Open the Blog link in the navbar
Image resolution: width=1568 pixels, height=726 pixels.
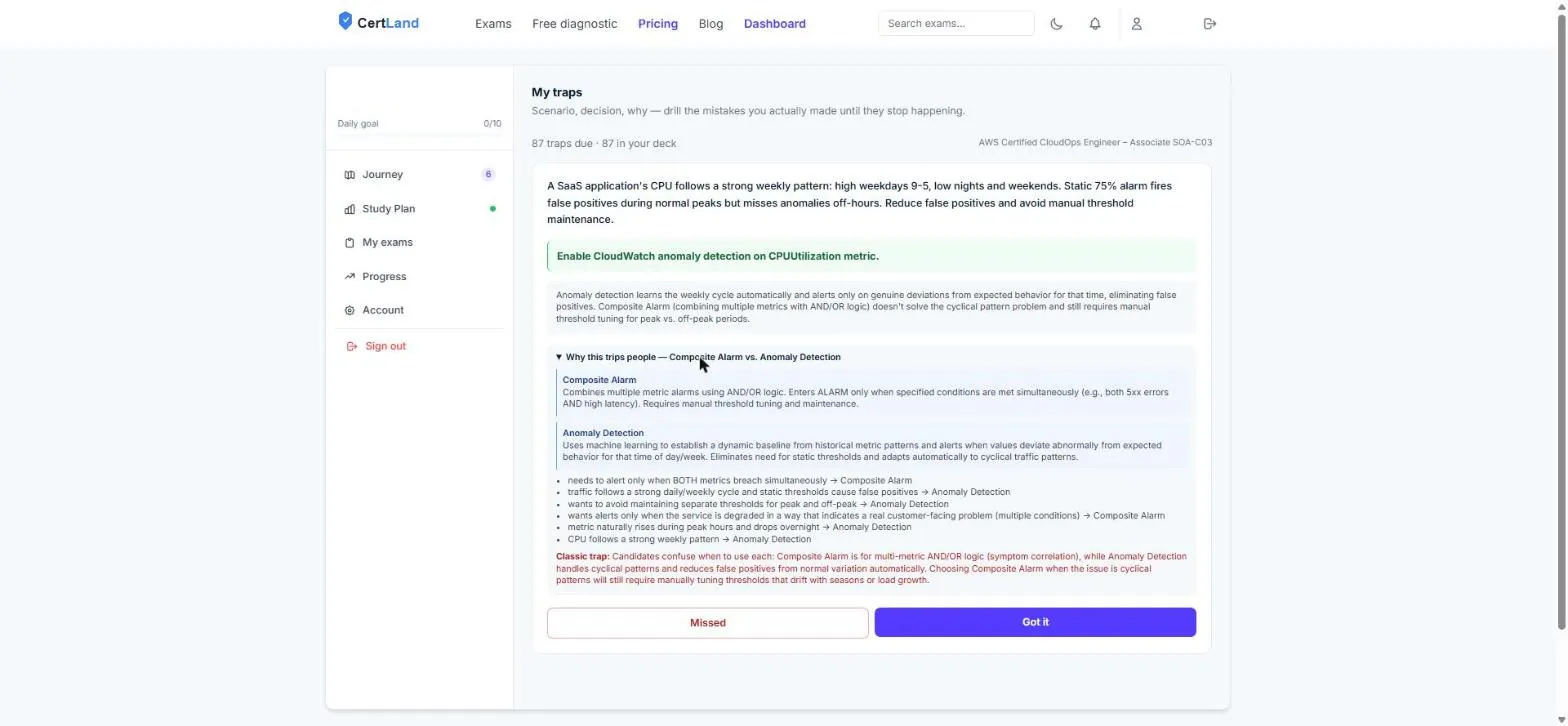tap(711, 24)
